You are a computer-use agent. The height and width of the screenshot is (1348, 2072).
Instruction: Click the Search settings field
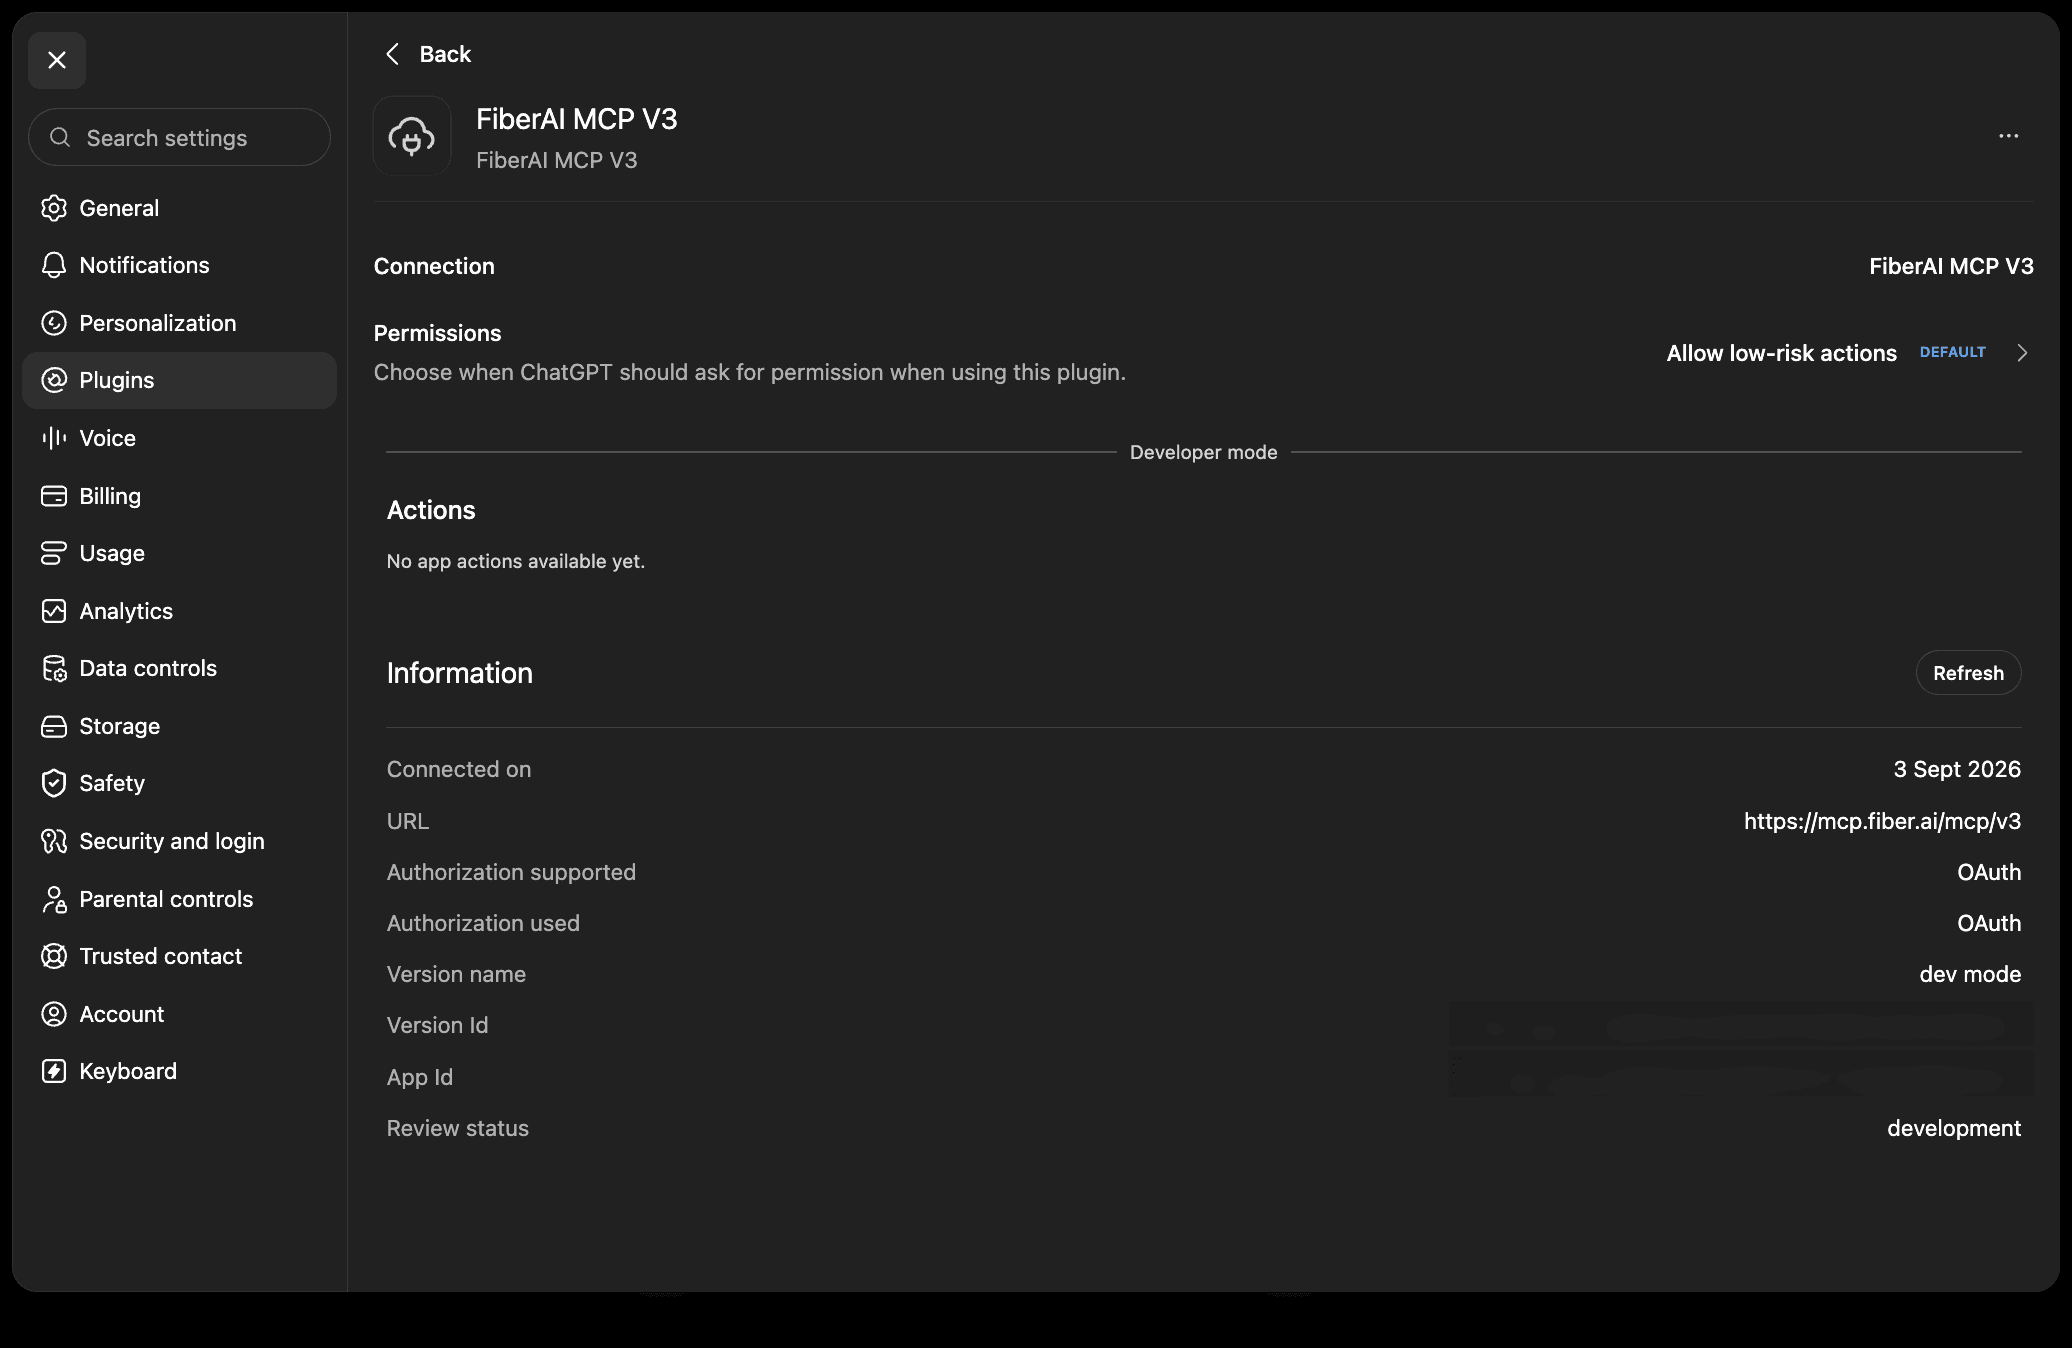point(179,138)
